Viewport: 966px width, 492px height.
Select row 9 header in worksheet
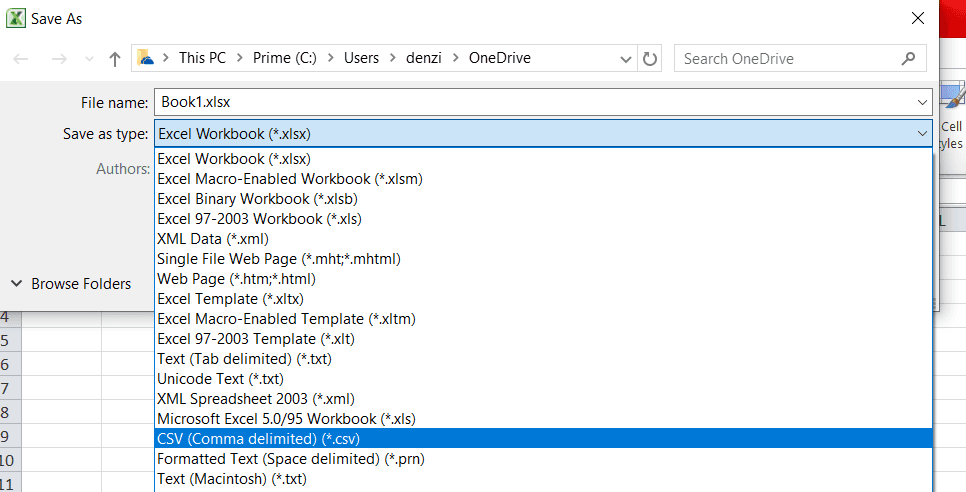click(x=10, y=437)
